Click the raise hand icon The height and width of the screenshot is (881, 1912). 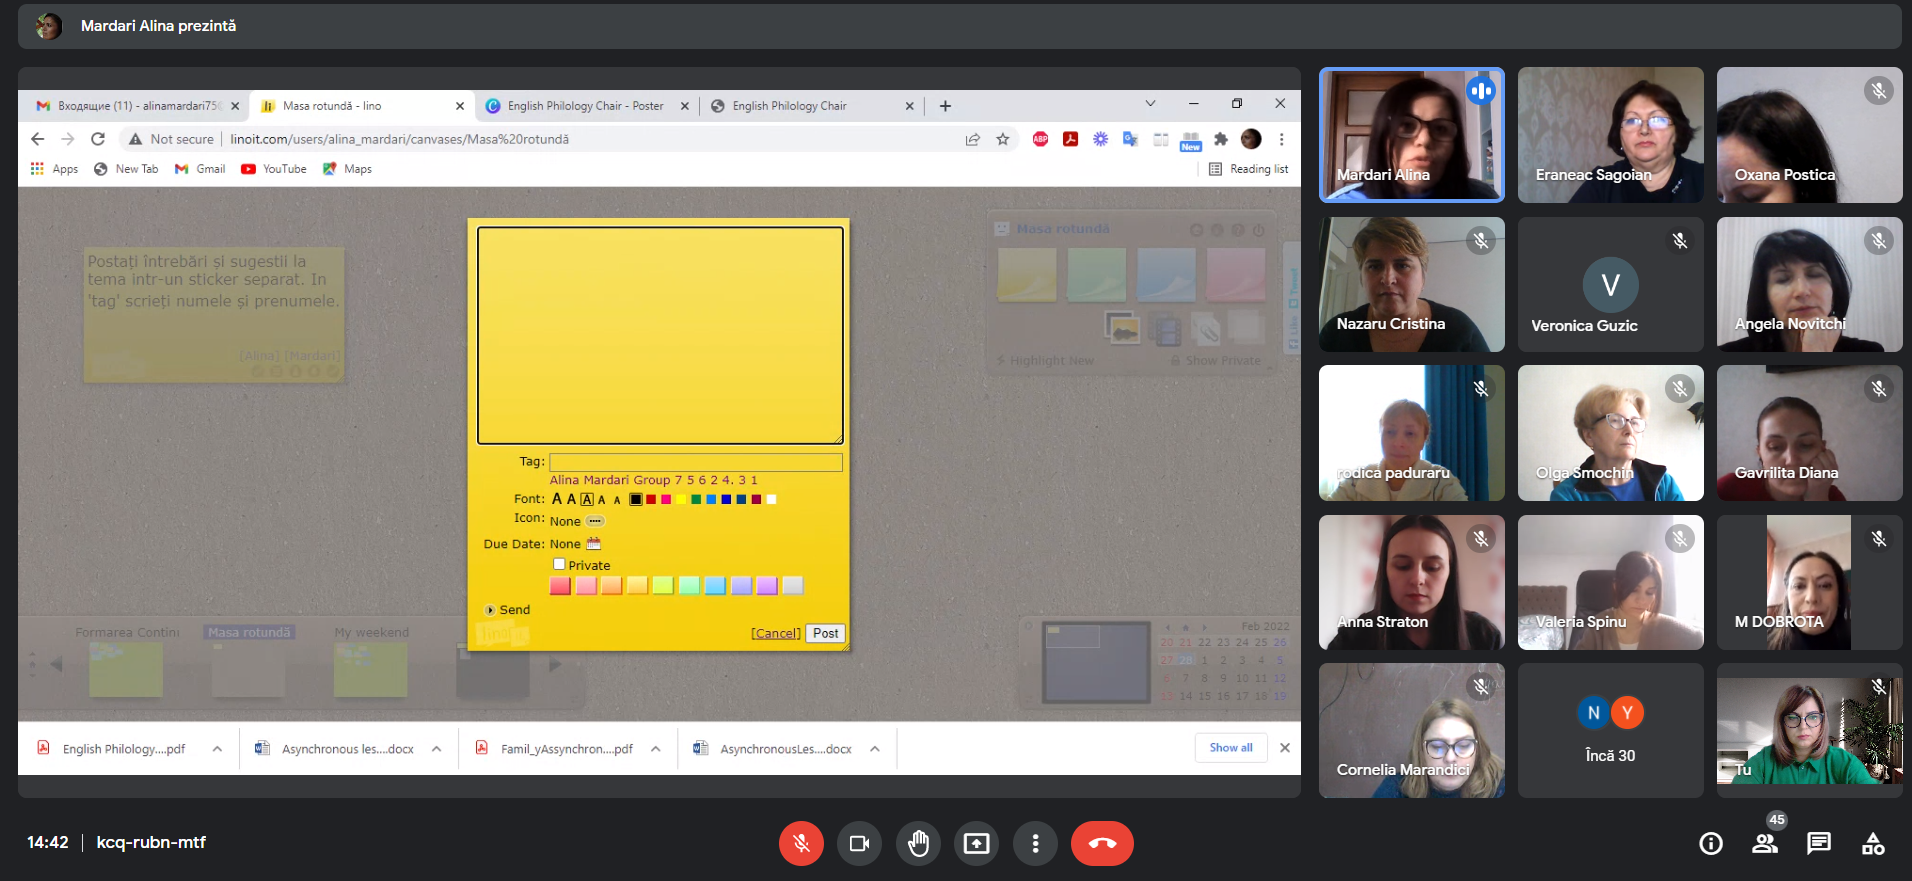(918, 844)
